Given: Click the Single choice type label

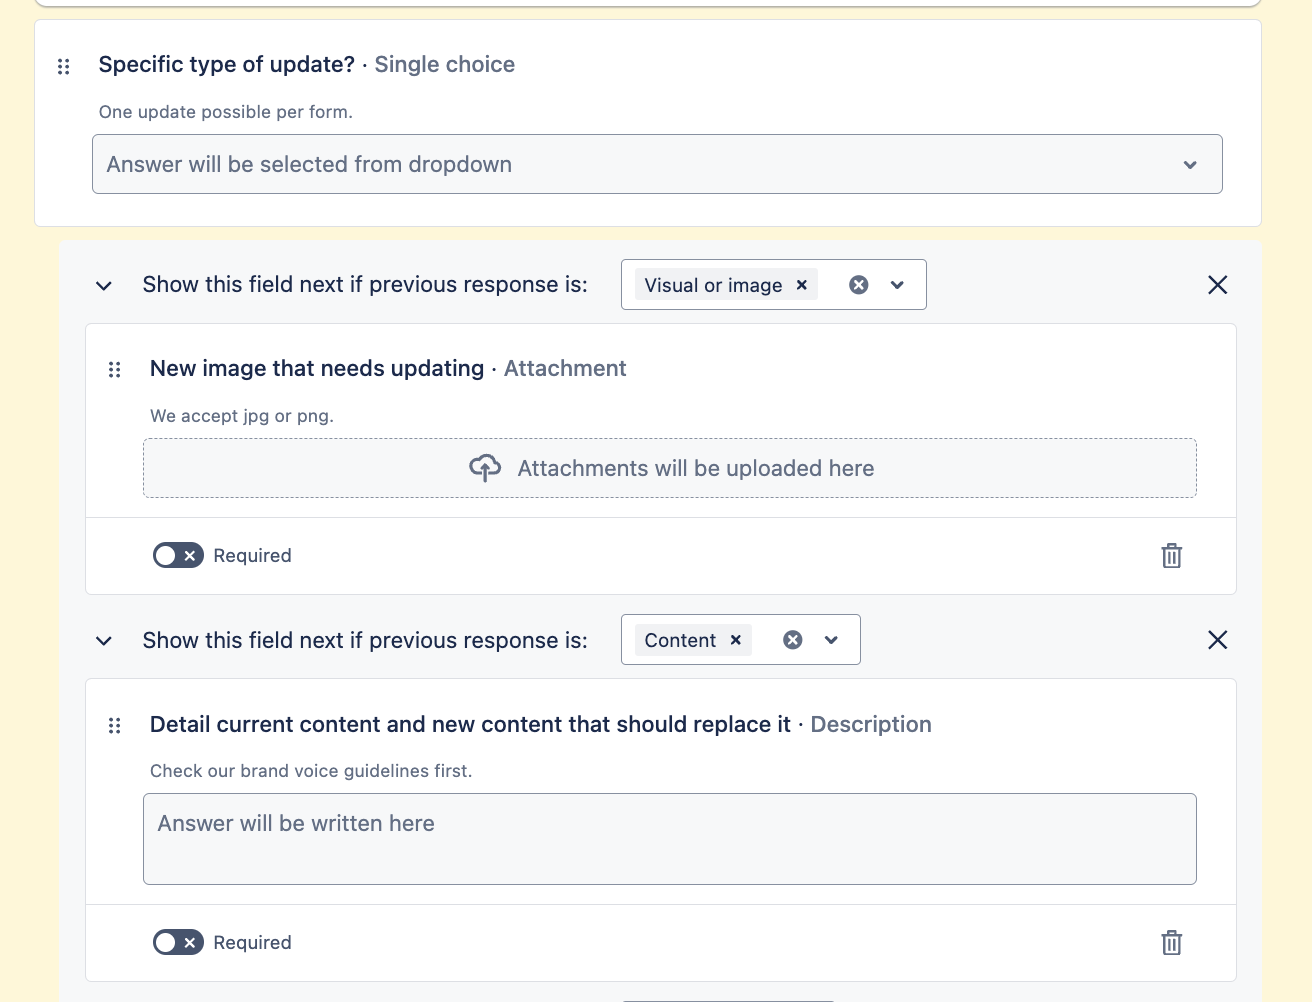Looking at the screenshot, I should [445, 64].
